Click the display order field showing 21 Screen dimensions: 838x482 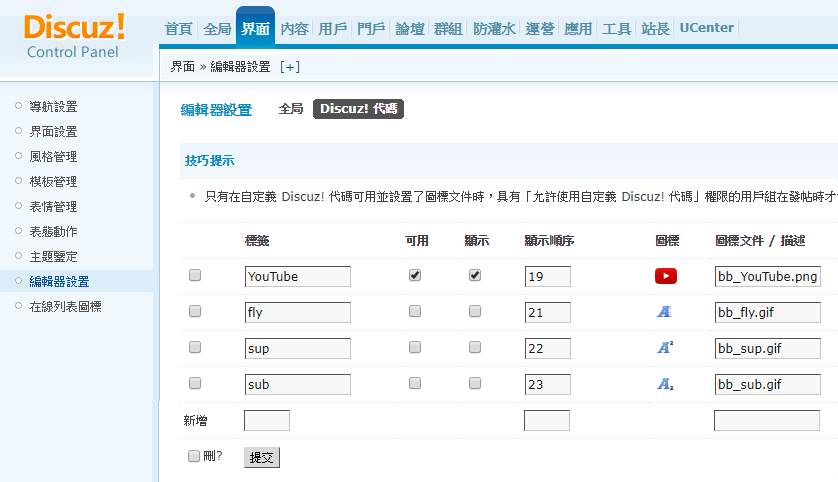point(547,312)
